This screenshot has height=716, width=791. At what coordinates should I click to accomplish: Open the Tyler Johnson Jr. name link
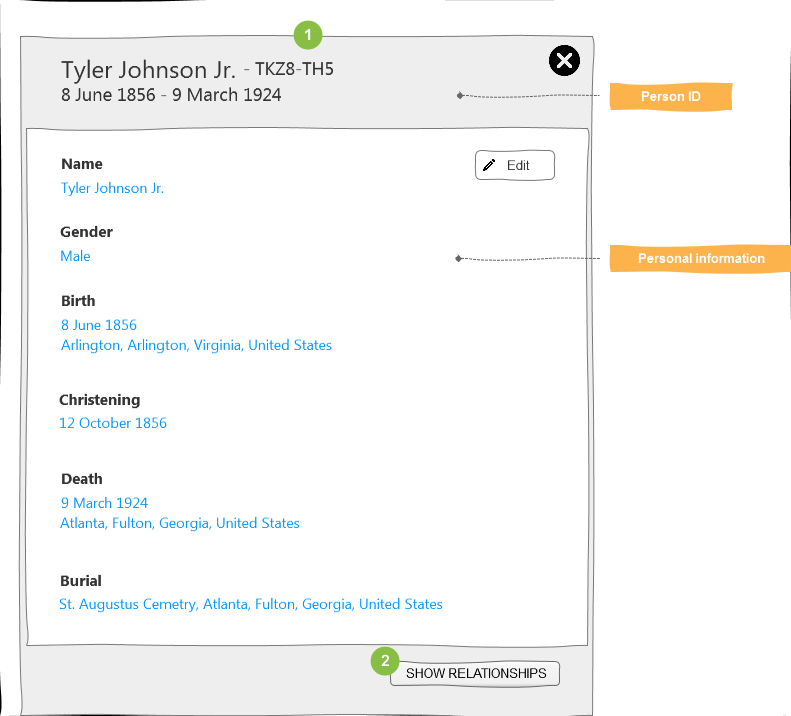[112, 188]
